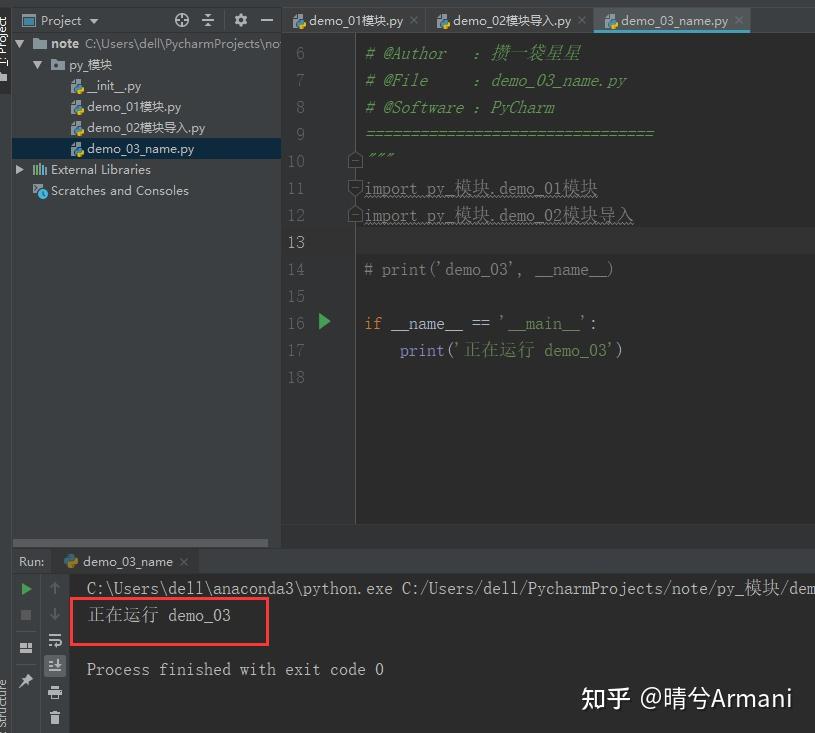Collapse the py_模块 folder
Image resolution: width=815 pixels, height=733 pixels.
pyautogui.click(x=37, y=64)
